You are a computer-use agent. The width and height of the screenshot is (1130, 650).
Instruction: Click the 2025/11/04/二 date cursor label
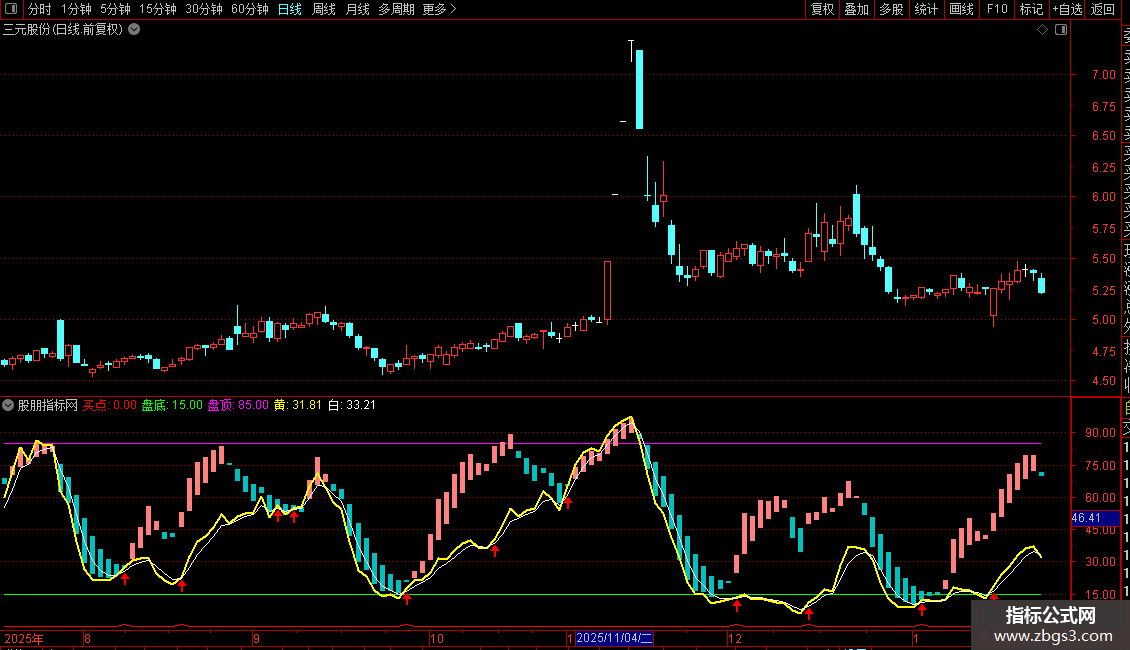[614, 638]
